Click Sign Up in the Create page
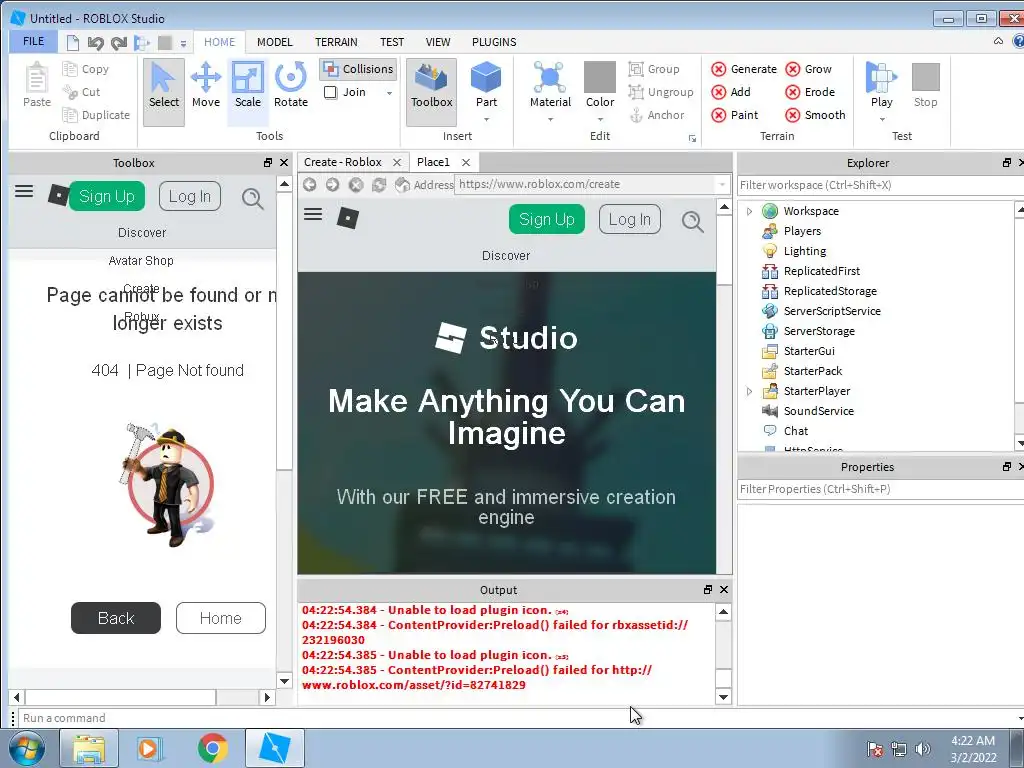1024x768 pixels. pos(547,219)
